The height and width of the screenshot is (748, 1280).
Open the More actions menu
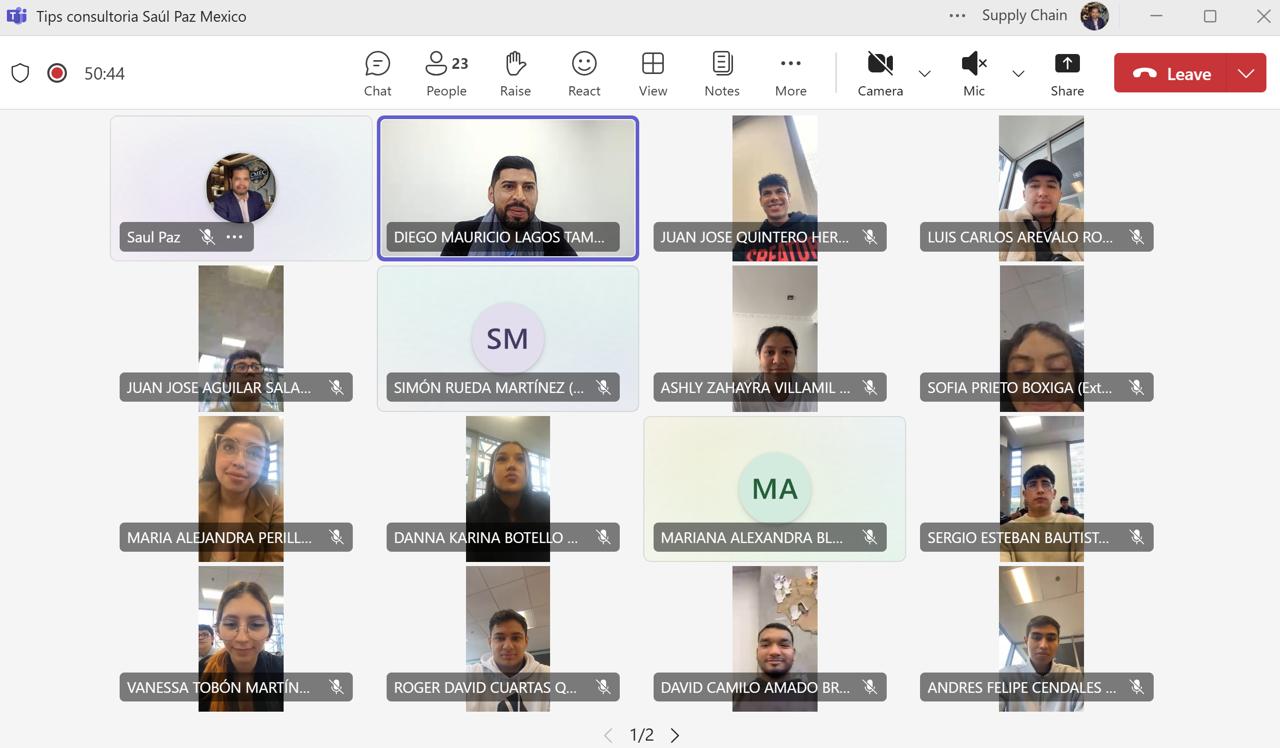pos(790,74)
